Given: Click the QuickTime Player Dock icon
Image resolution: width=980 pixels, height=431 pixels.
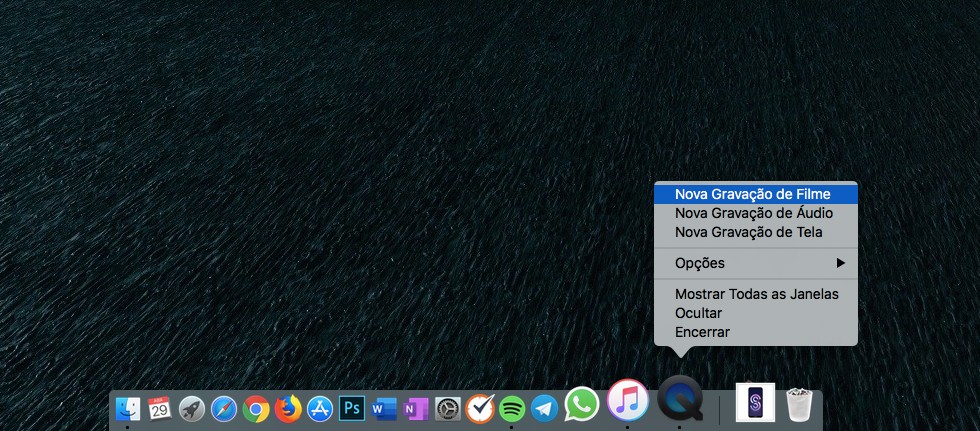Looking at the screenshot, I should pyautogui.click(x=679, y=401).
